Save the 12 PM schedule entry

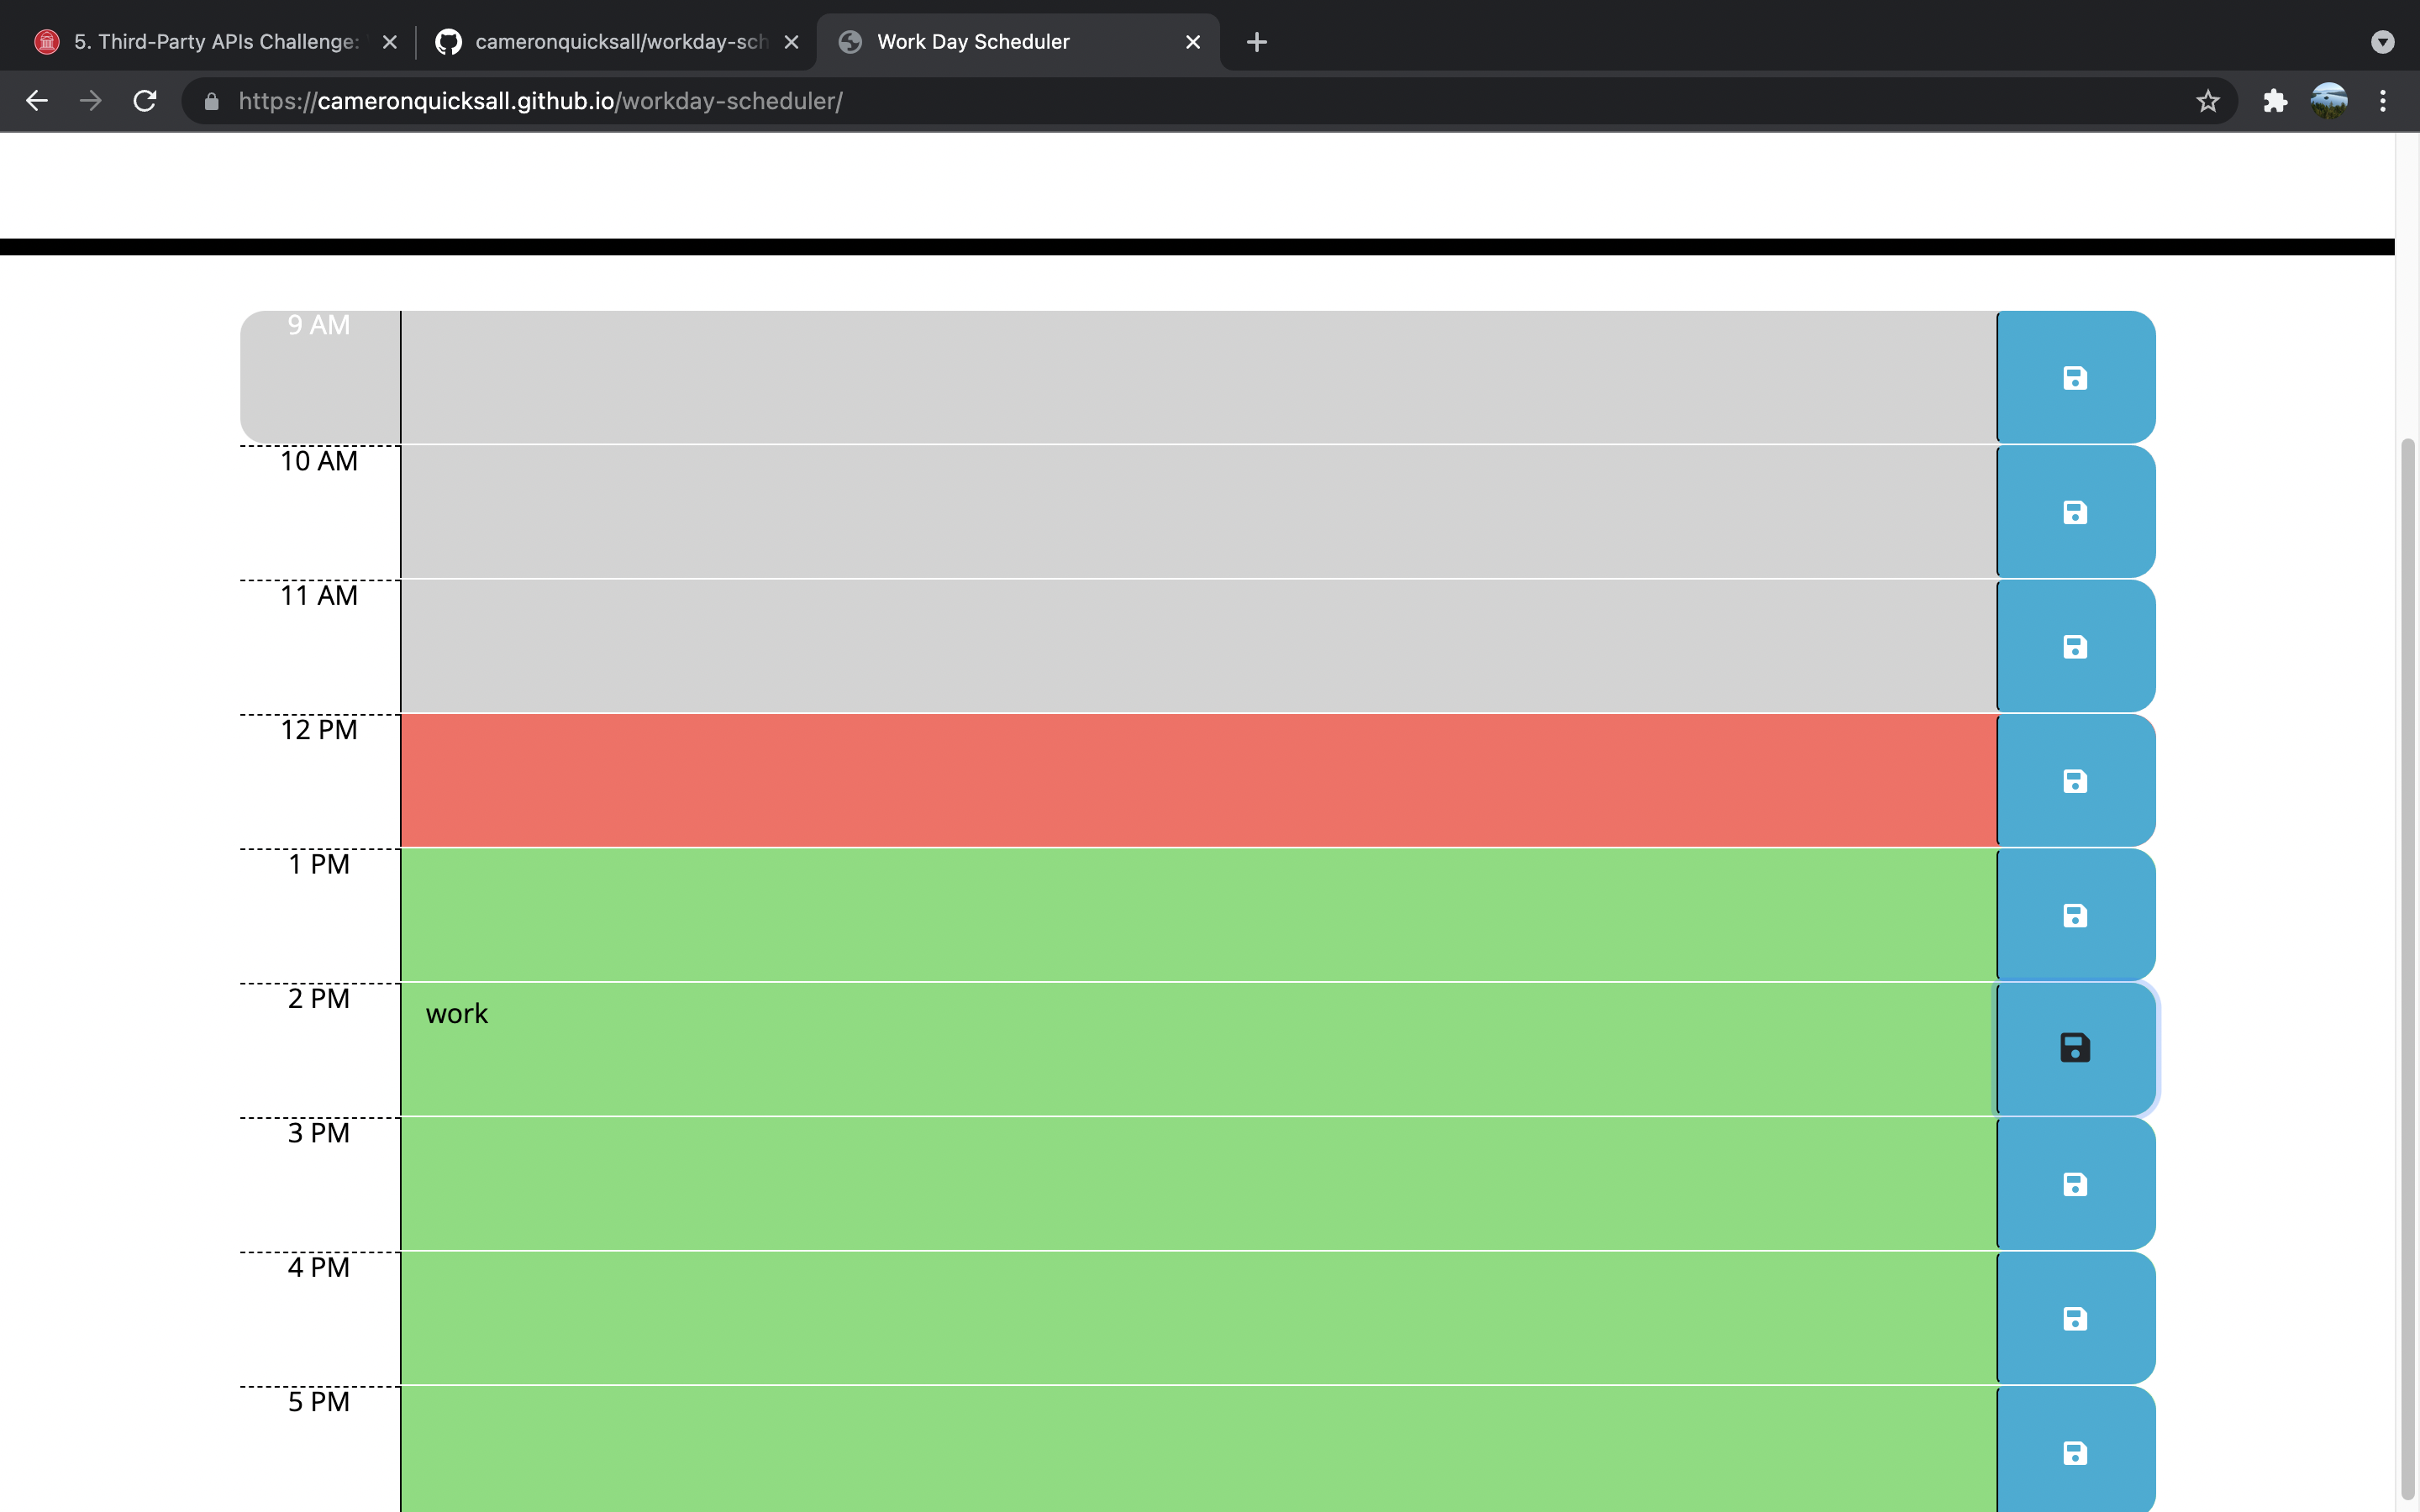pos(2075,780)
